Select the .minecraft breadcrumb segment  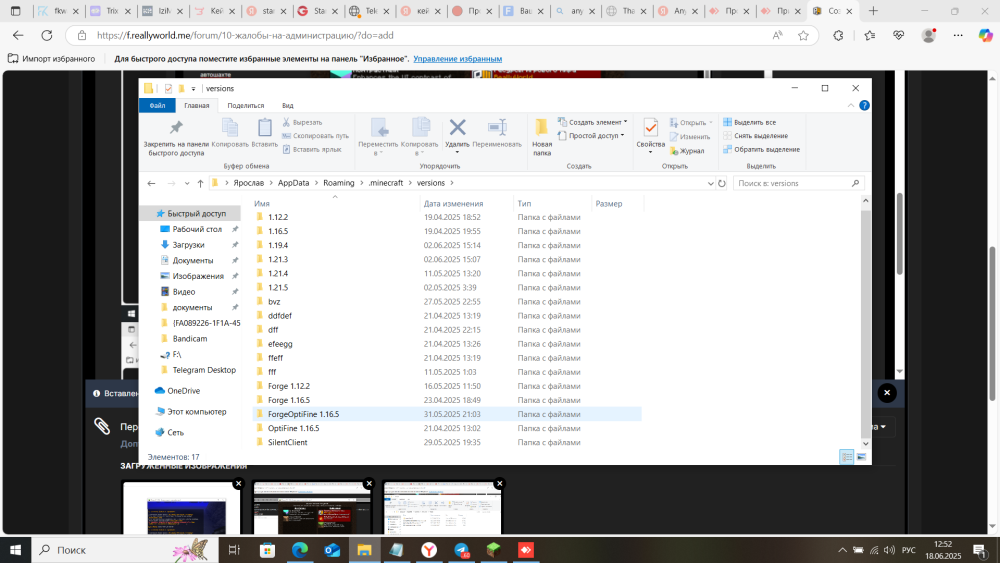coord(385,183)
